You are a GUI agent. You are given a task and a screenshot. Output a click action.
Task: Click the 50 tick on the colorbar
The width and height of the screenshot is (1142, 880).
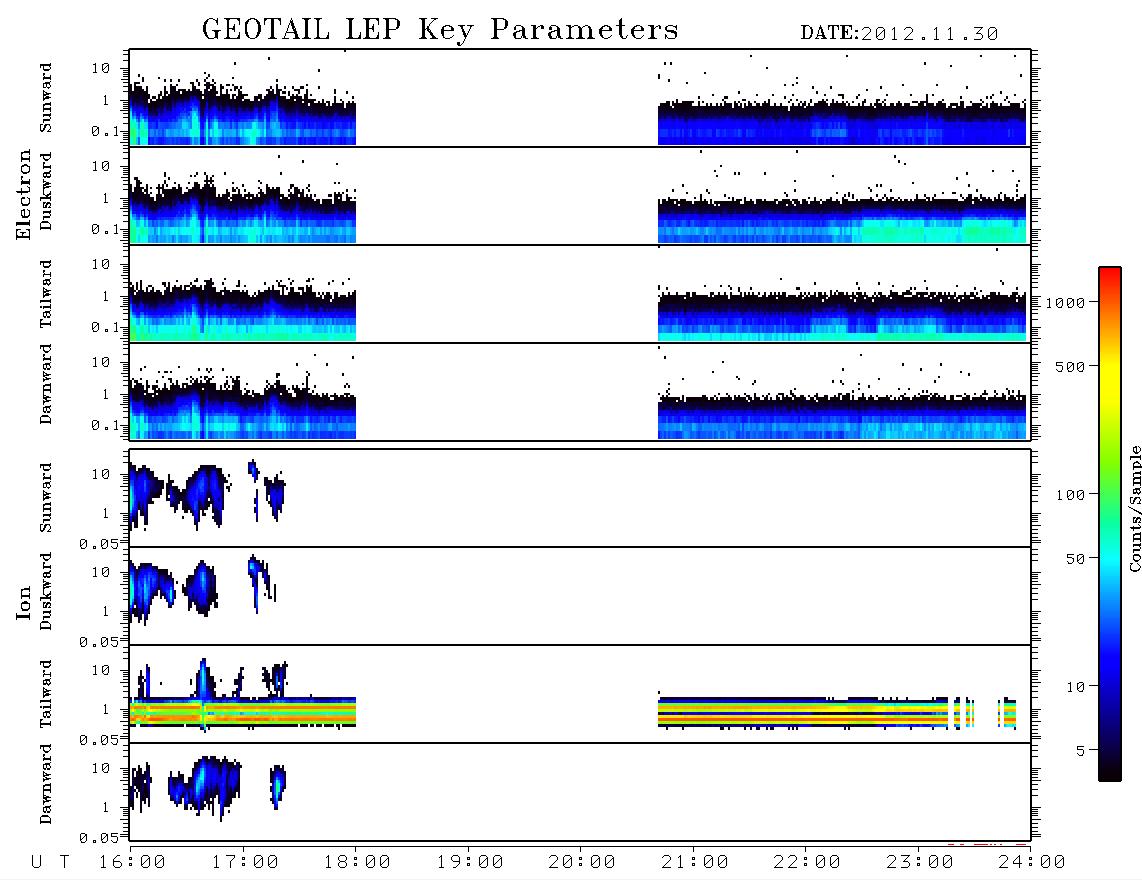[1075, 559]
